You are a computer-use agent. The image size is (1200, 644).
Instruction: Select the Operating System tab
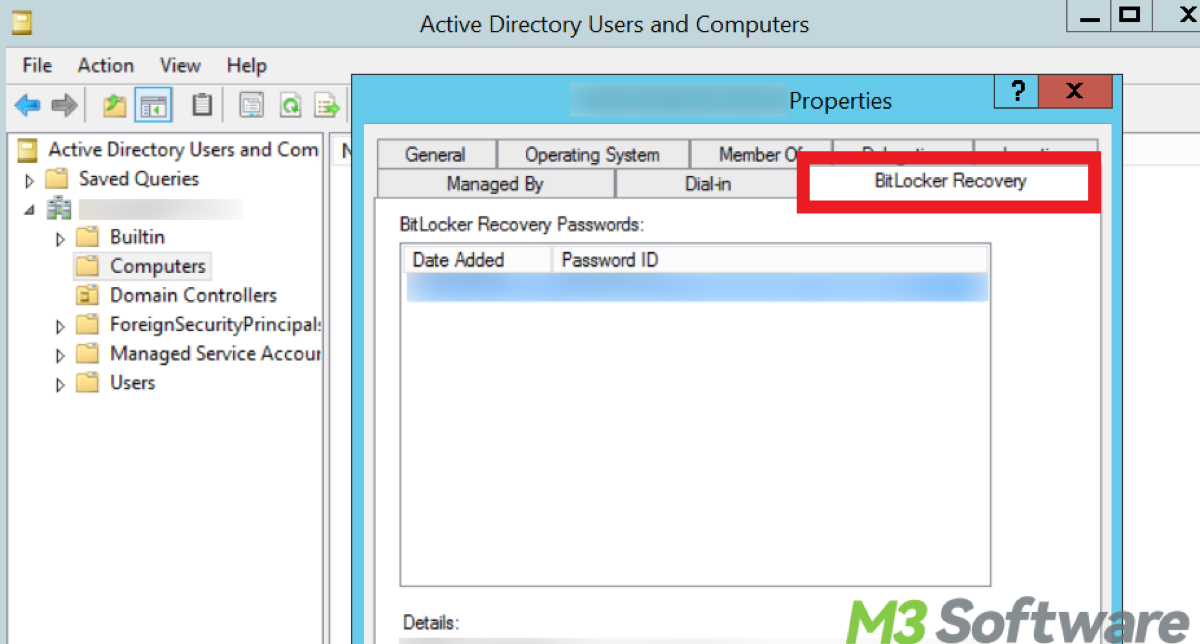pos(592,154)
